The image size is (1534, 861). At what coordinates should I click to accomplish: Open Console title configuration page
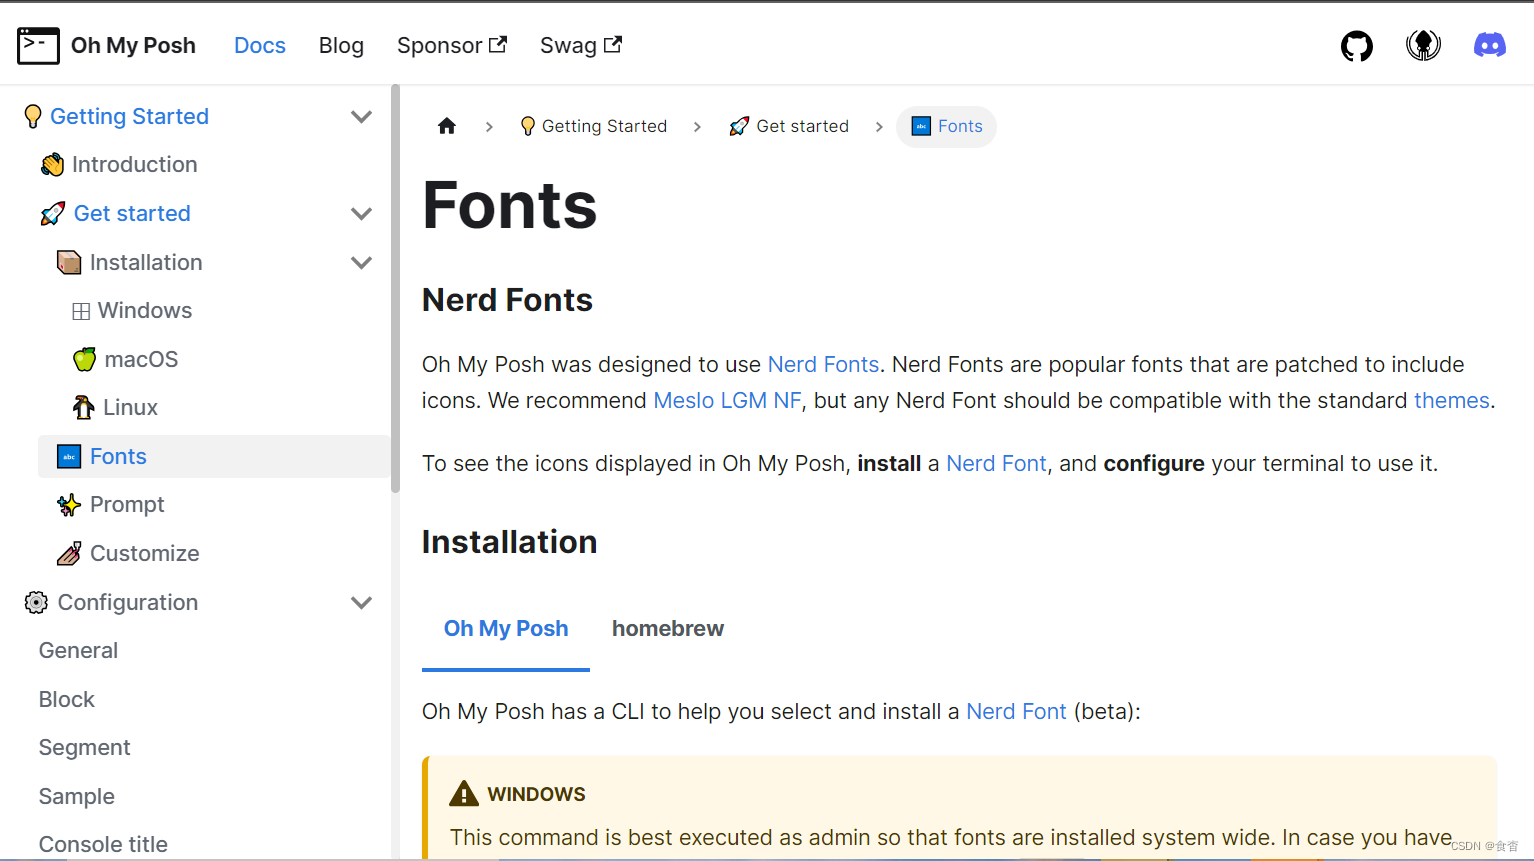pyautogui.click(x=103, y=845)
